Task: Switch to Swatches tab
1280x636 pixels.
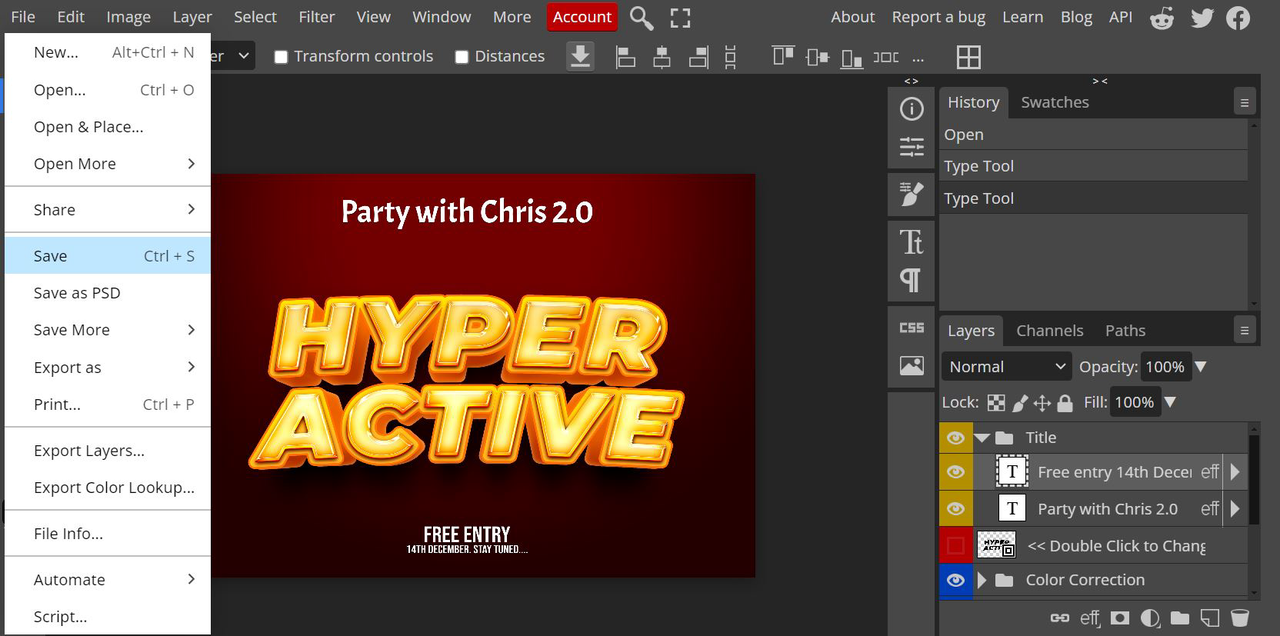Action: pos(1055,102)
